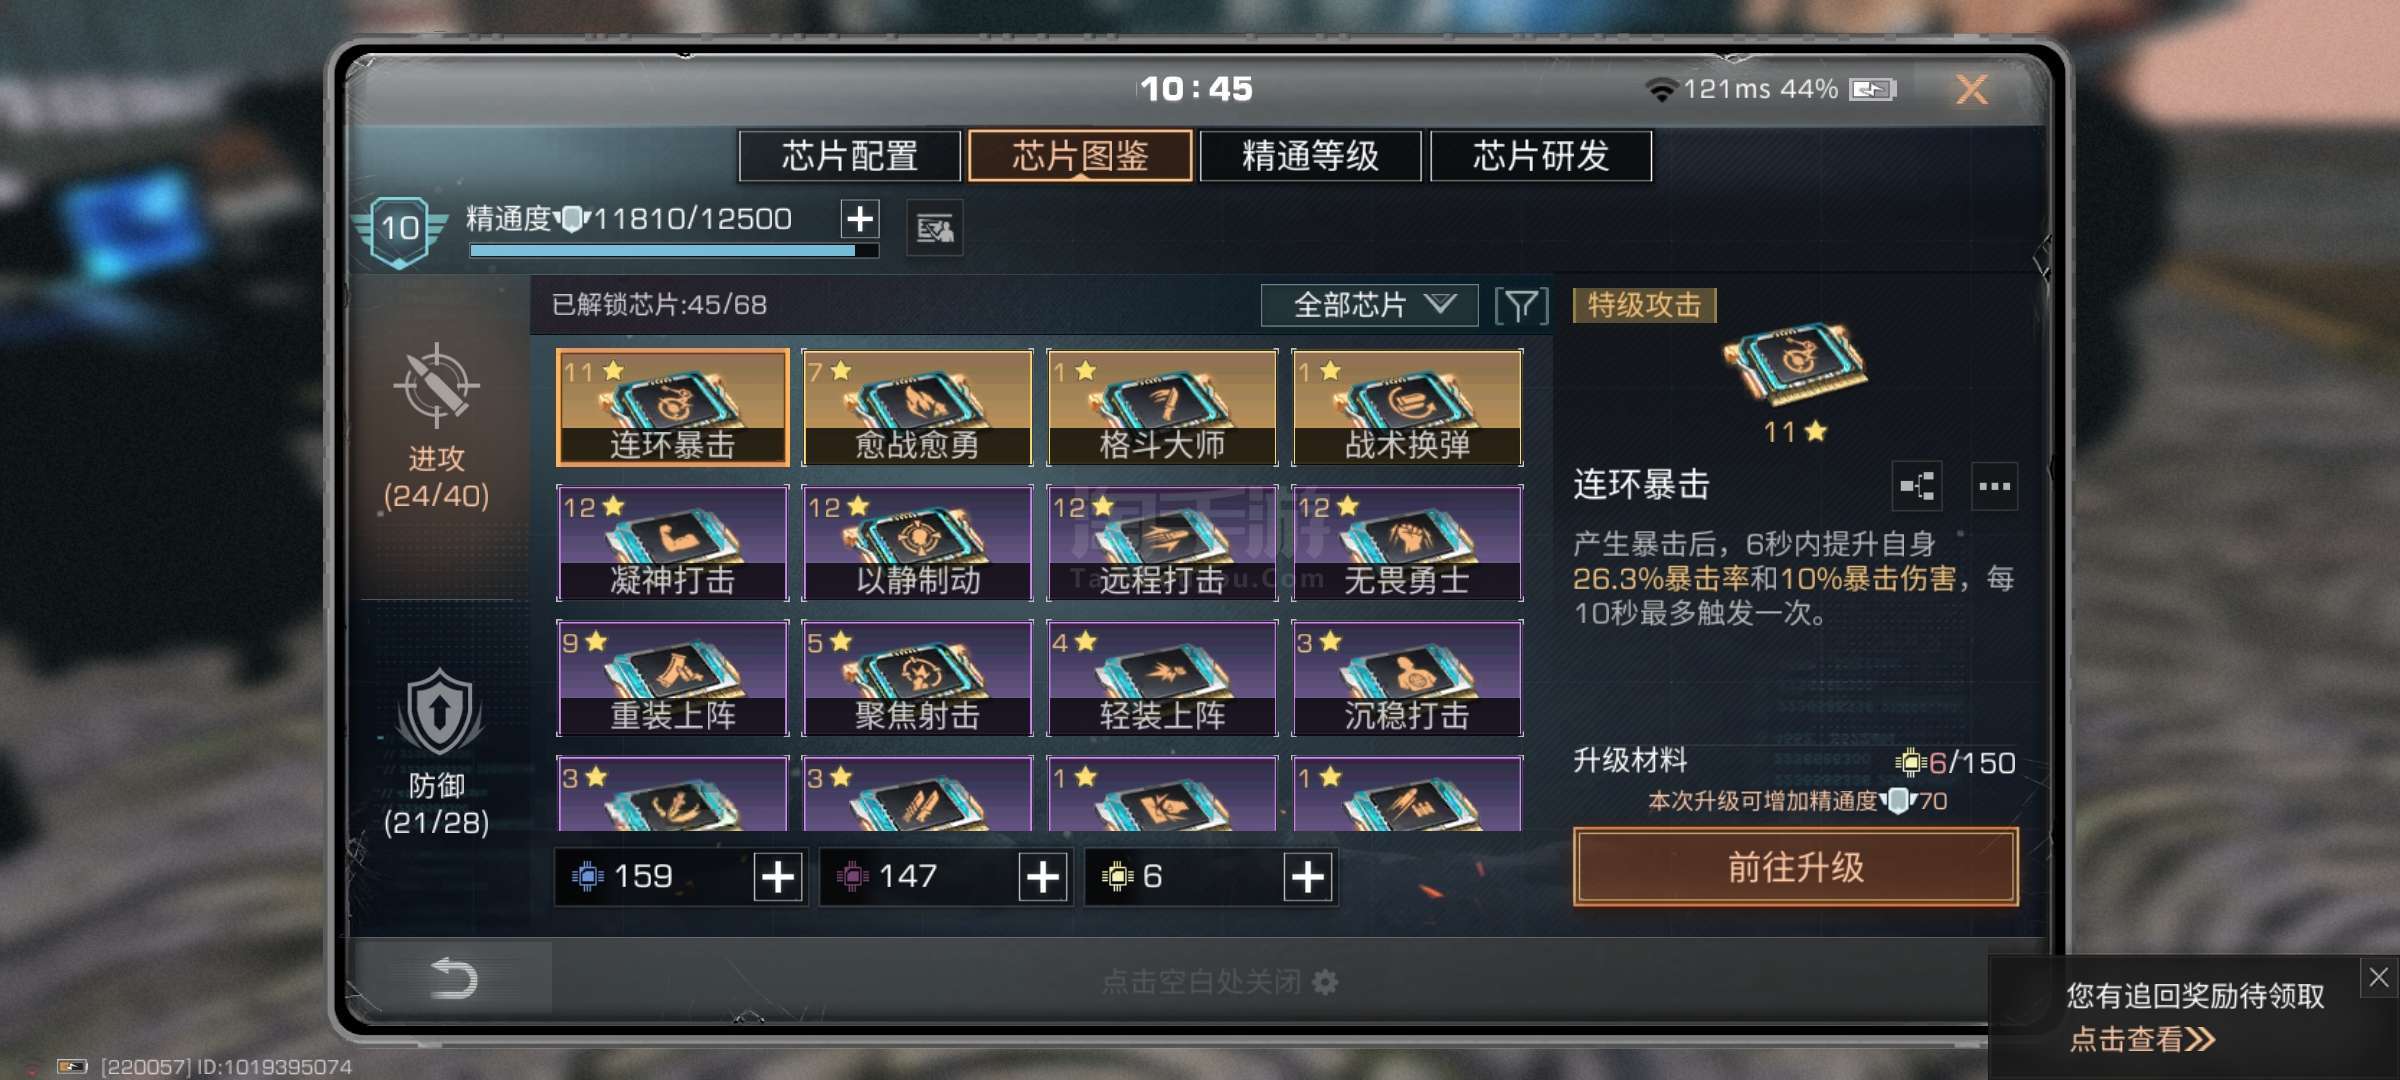
Task: Add more blue chip materials (159)
Action: tap(778, 877)
